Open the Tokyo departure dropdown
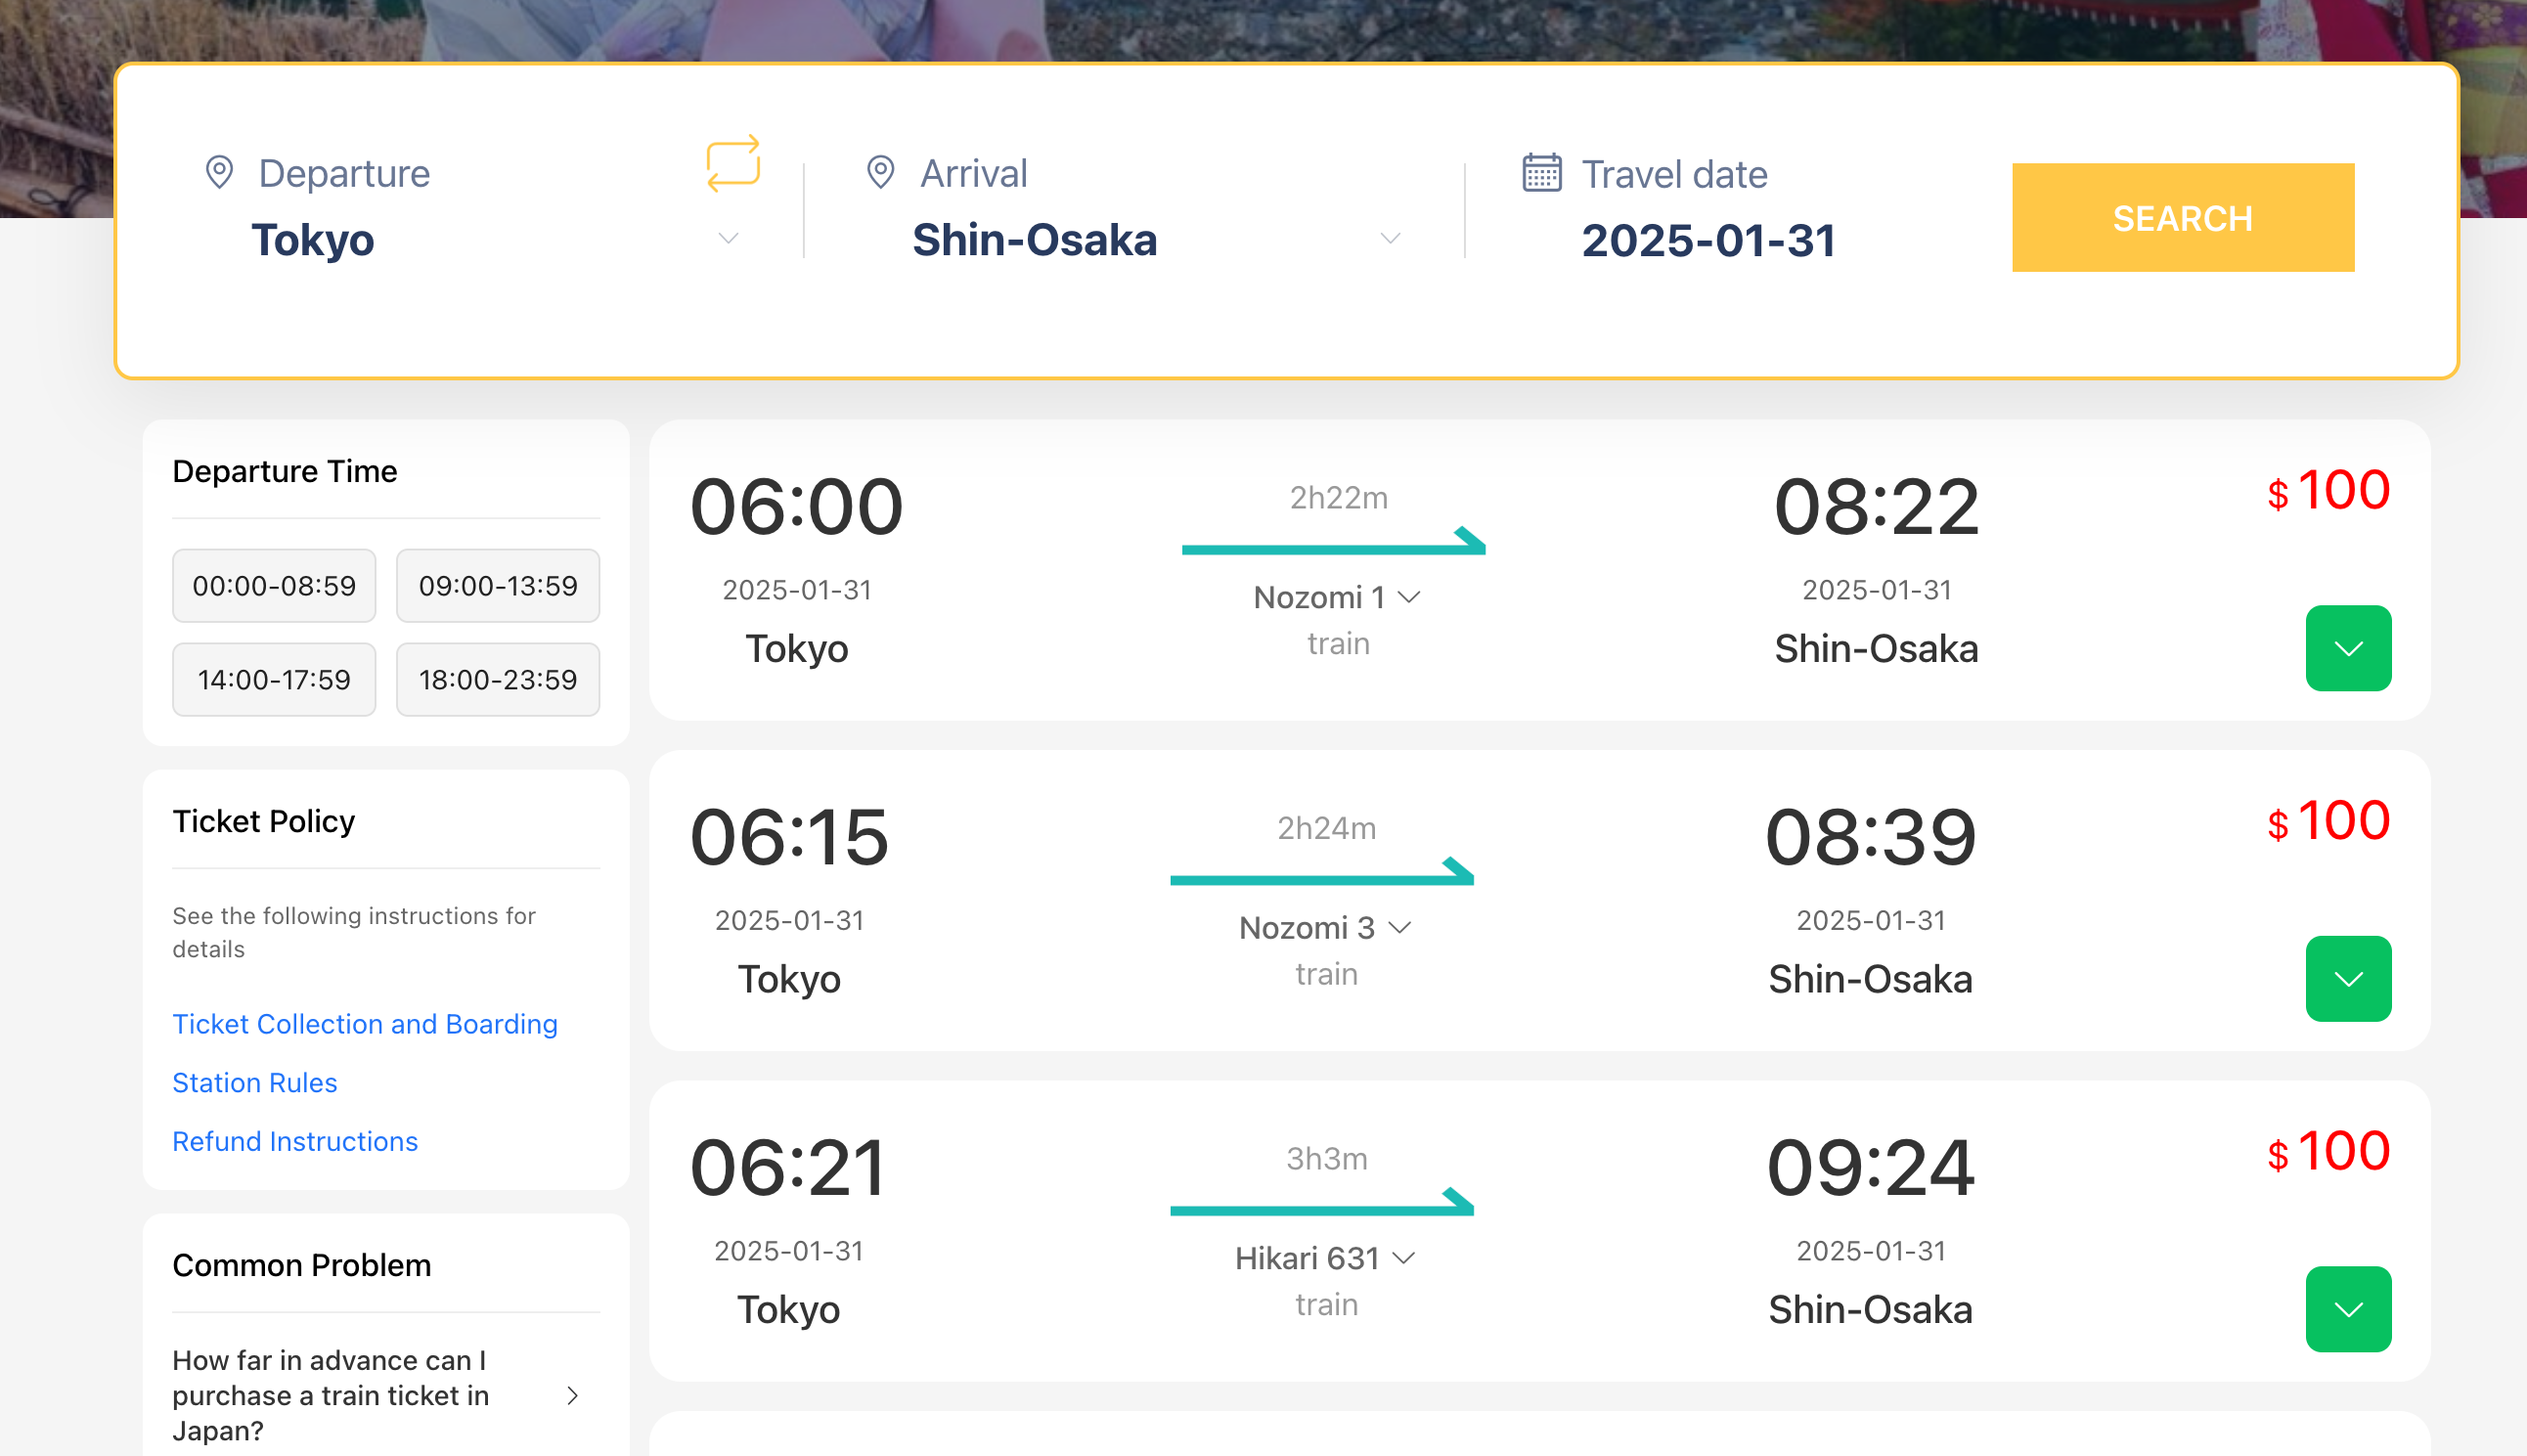The image size is (2527, 1456). tap(728, 238)
